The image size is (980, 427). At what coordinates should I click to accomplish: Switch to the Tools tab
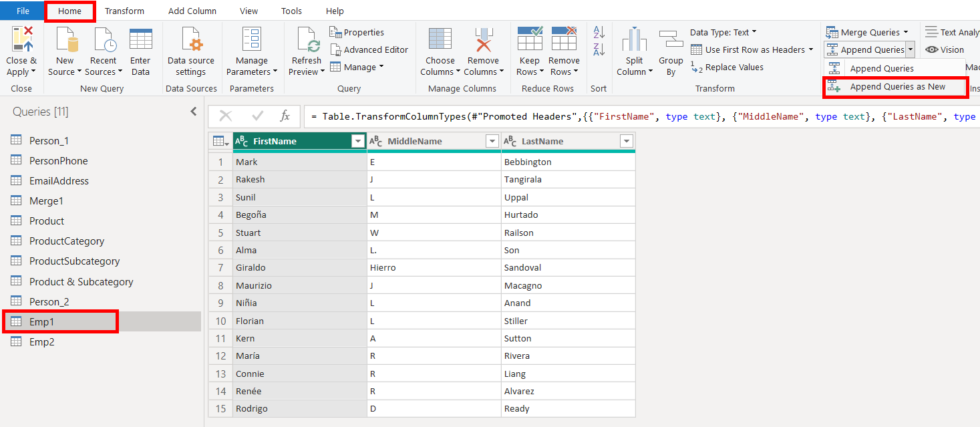(291, 11)
